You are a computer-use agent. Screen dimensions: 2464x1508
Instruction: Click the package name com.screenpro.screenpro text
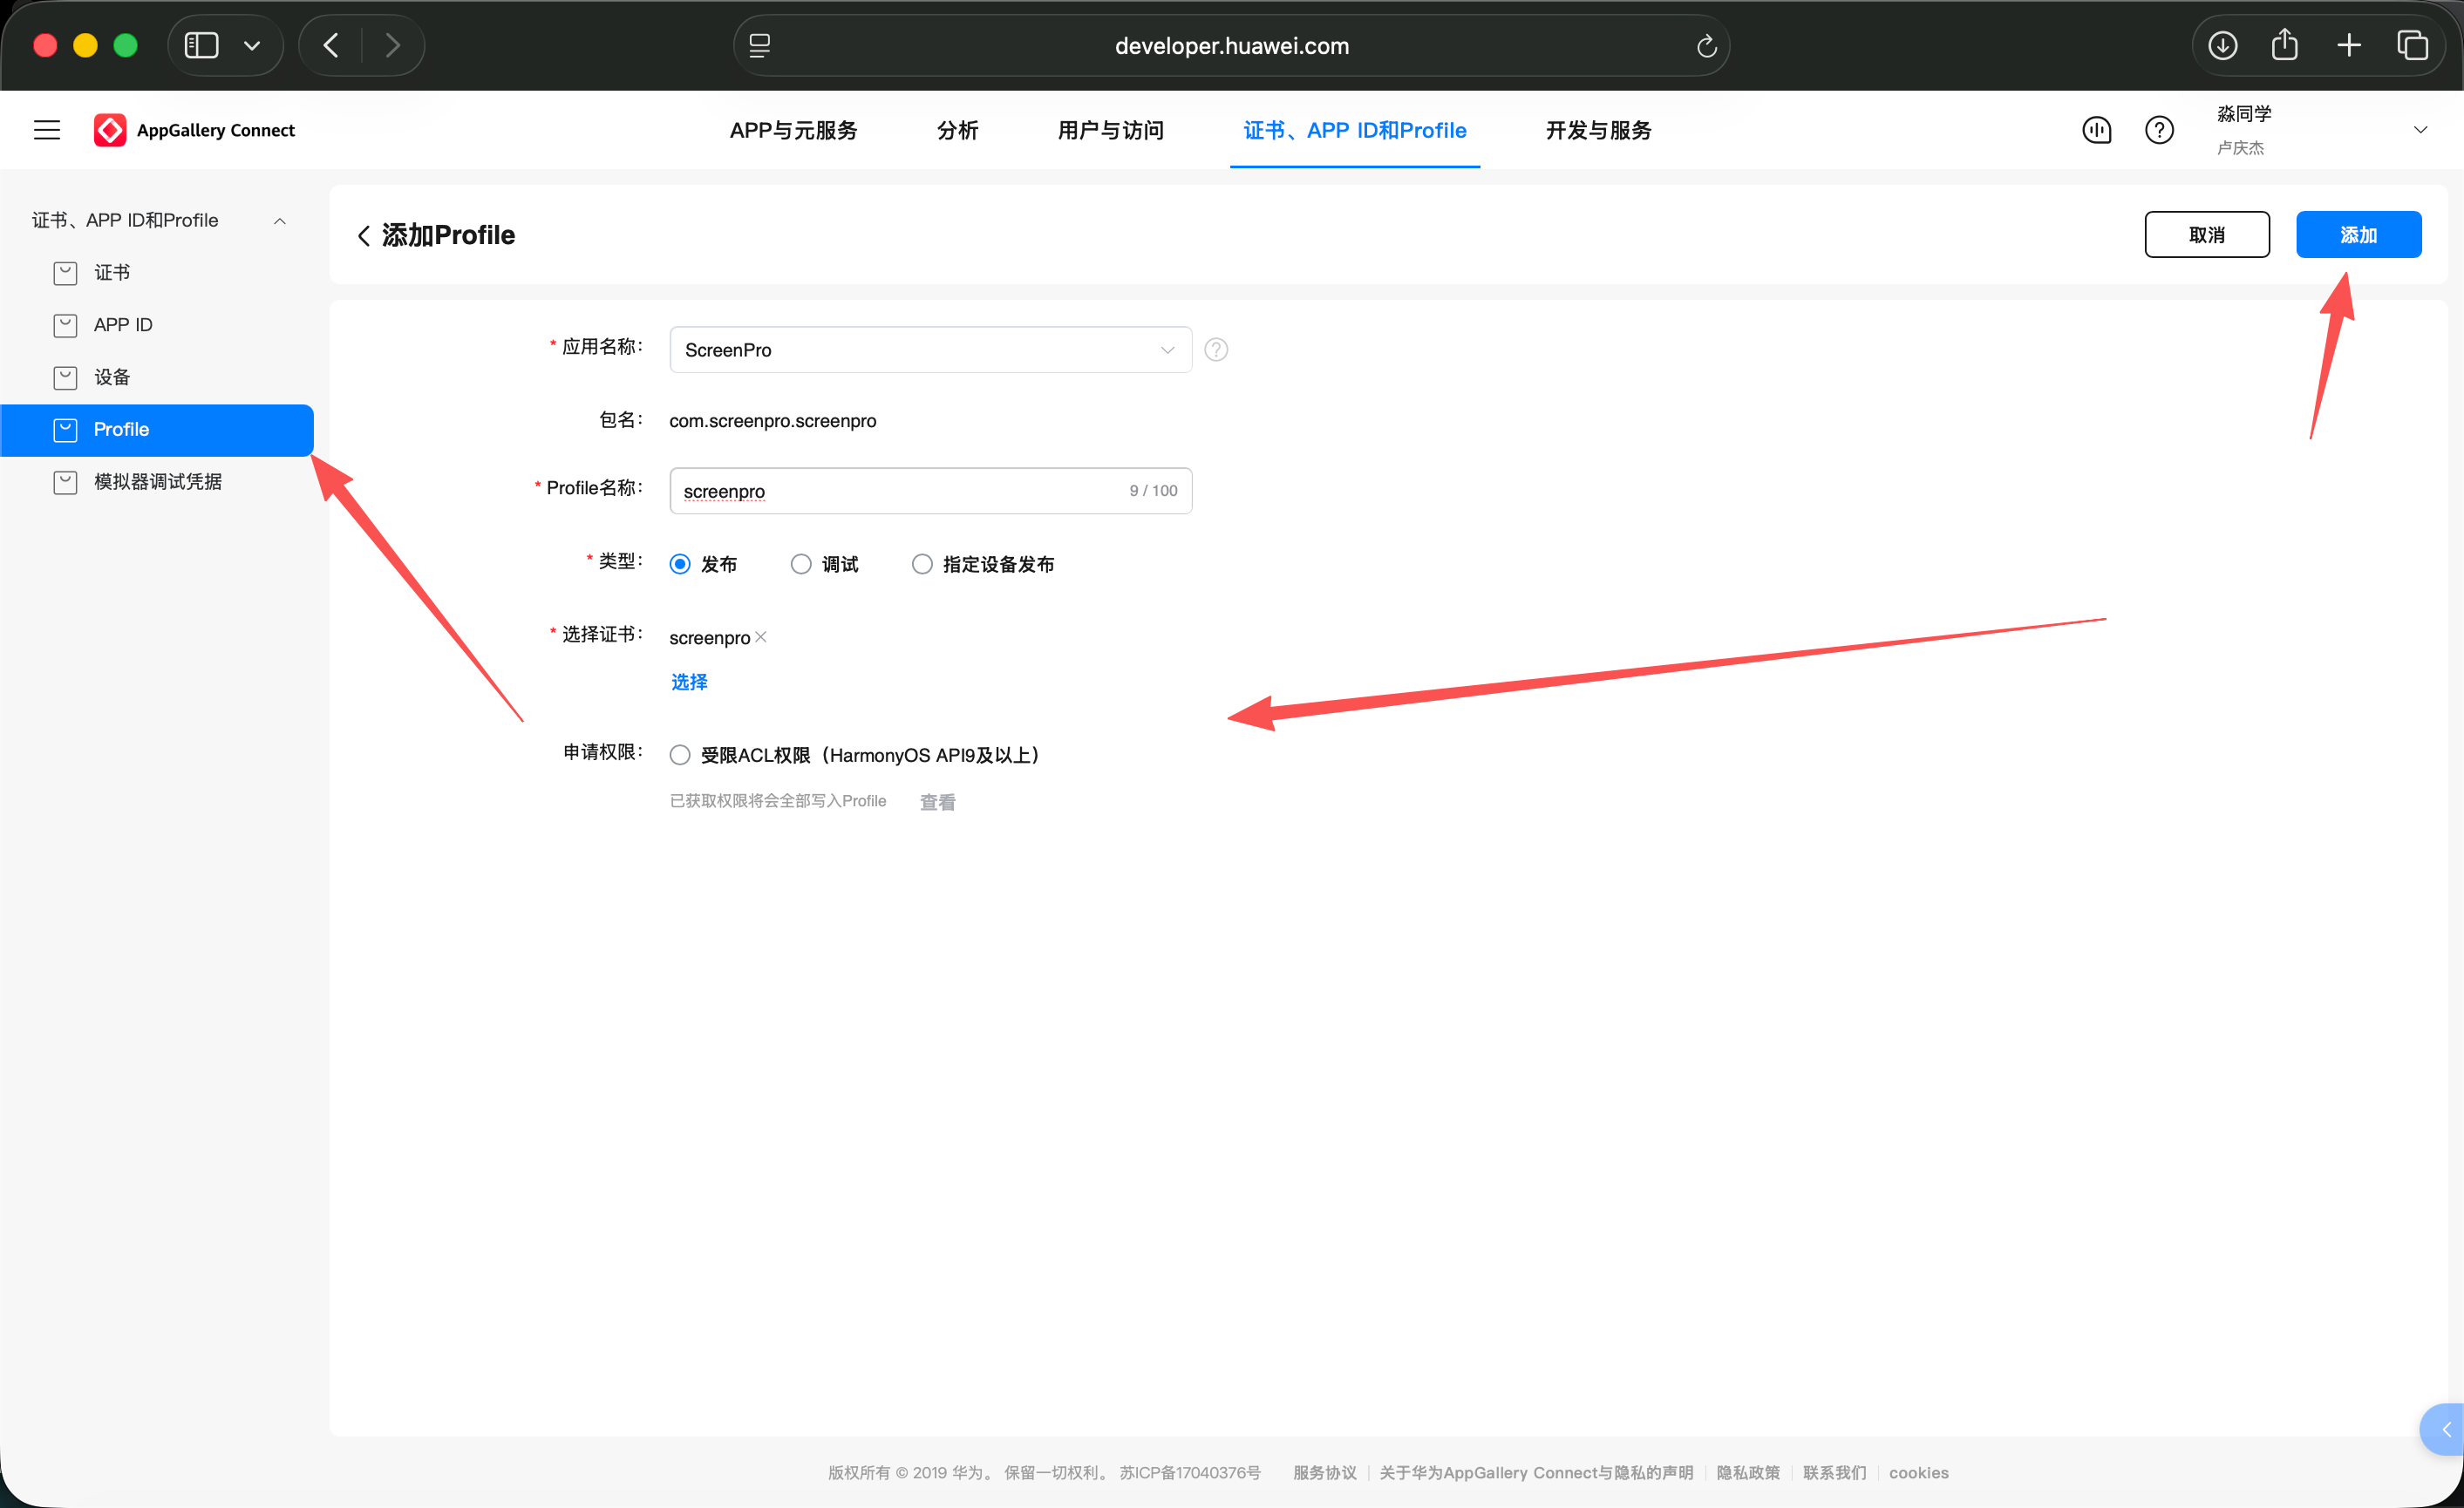point(772,421)
